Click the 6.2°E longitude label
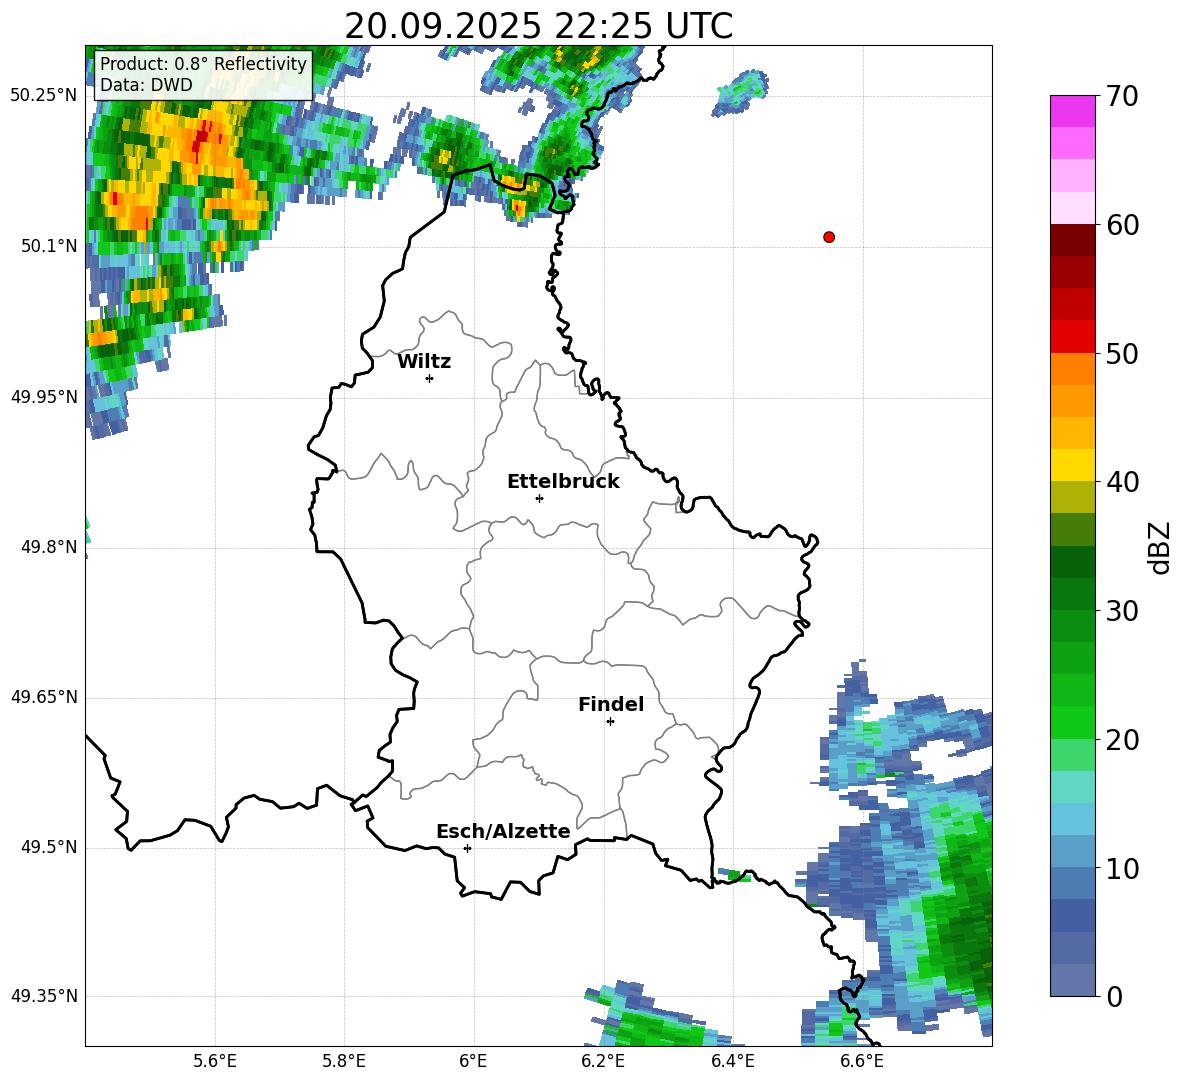 coord(603,1061)
